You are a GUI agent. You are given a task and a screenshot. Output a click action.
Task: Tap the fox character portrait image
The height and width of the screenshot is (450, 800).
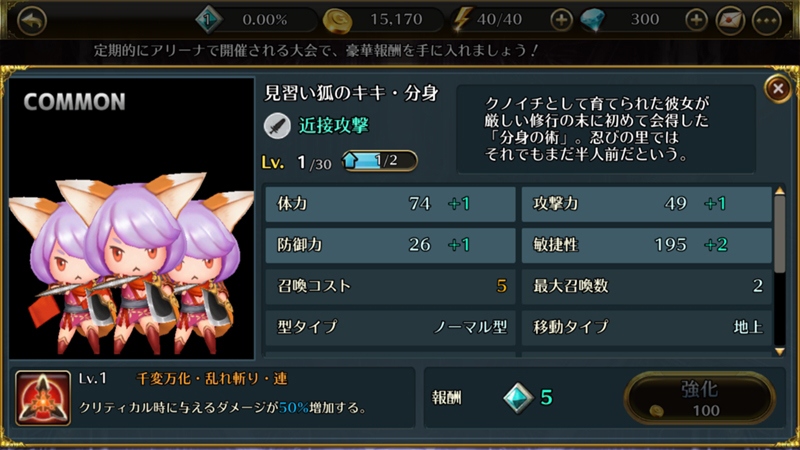[132, 218]
